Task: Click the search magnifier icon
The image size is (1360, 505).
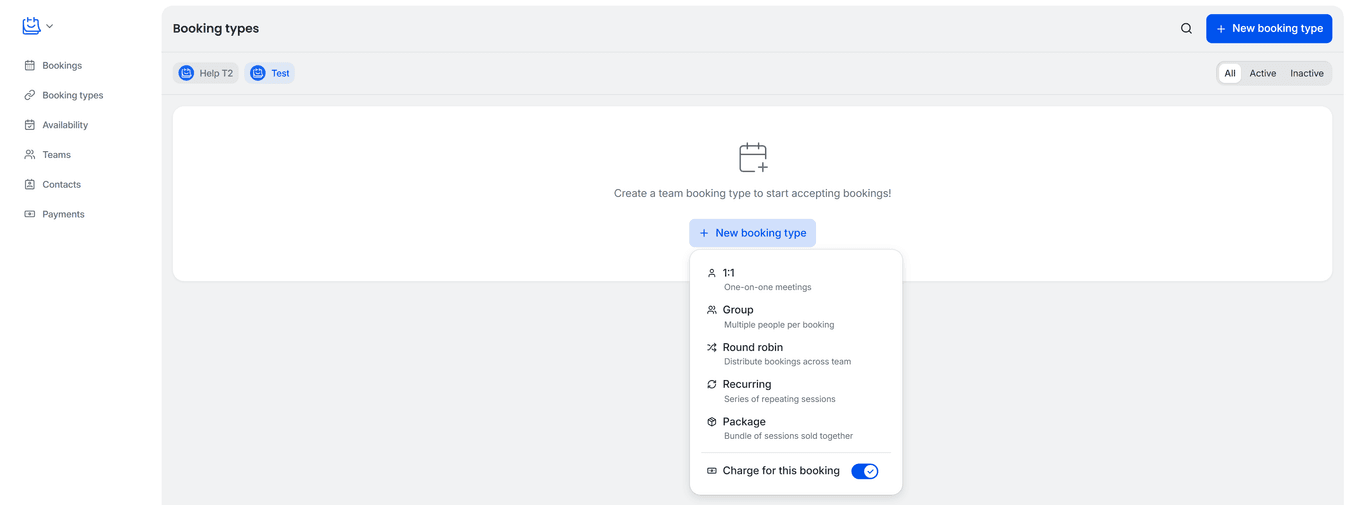Action: [1186, 29]
